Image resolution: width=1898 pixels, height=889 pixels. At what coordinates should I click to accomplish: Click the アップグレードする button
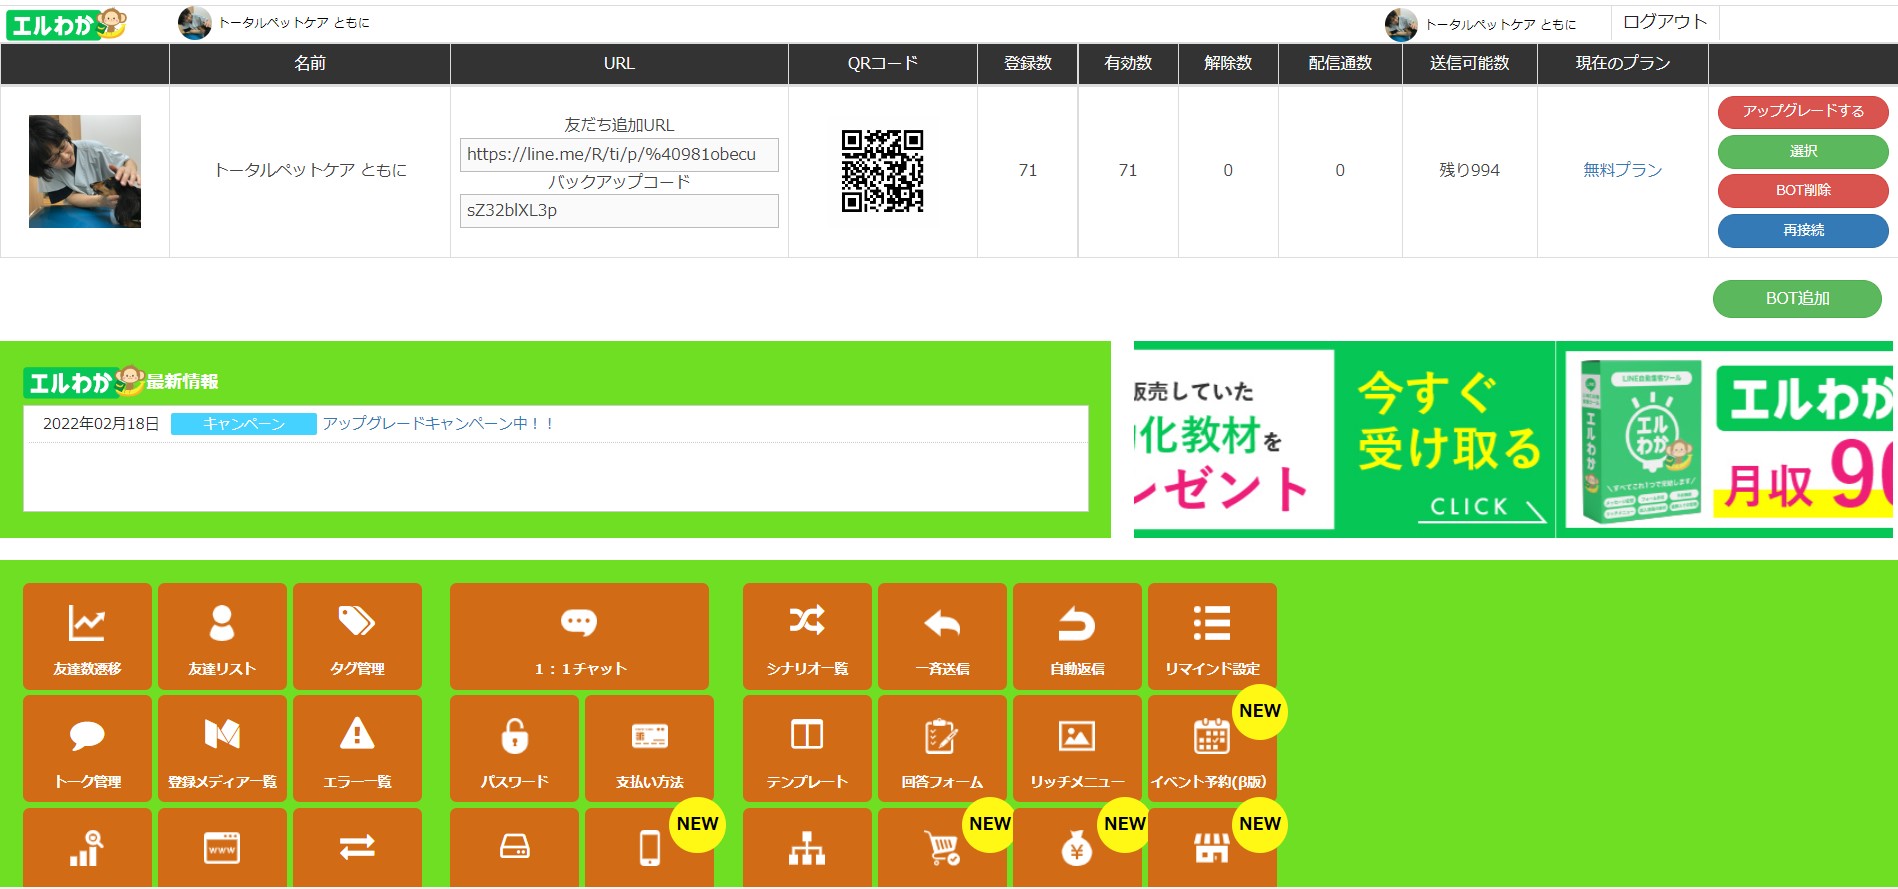[x=1803, y=111]
